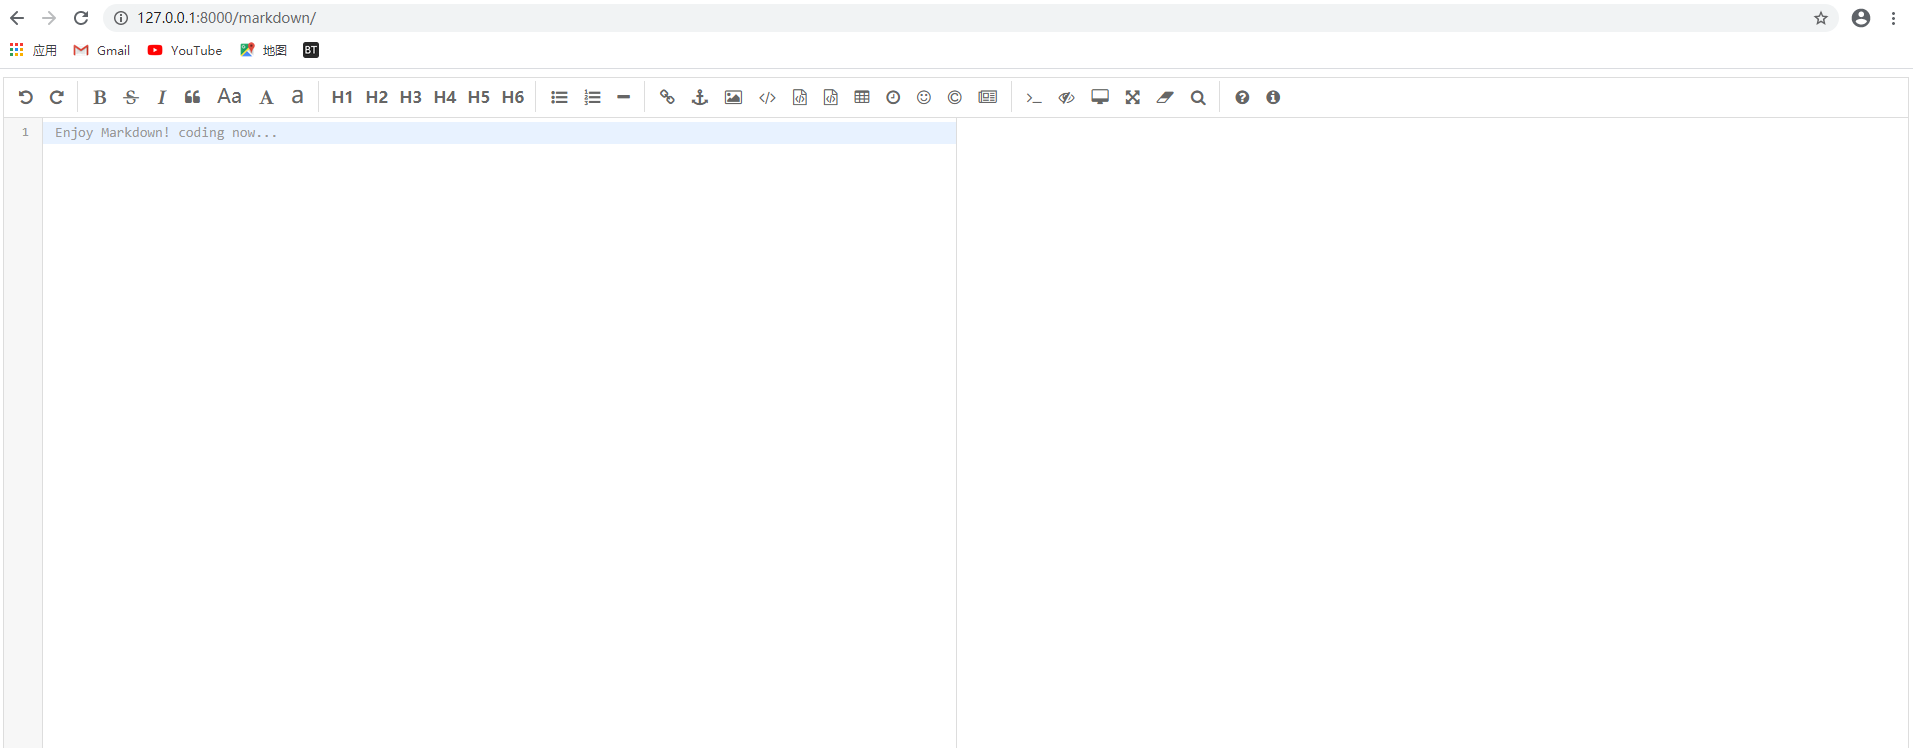
Task: Open the browser three-dot menu
Action: point(1893,18)
